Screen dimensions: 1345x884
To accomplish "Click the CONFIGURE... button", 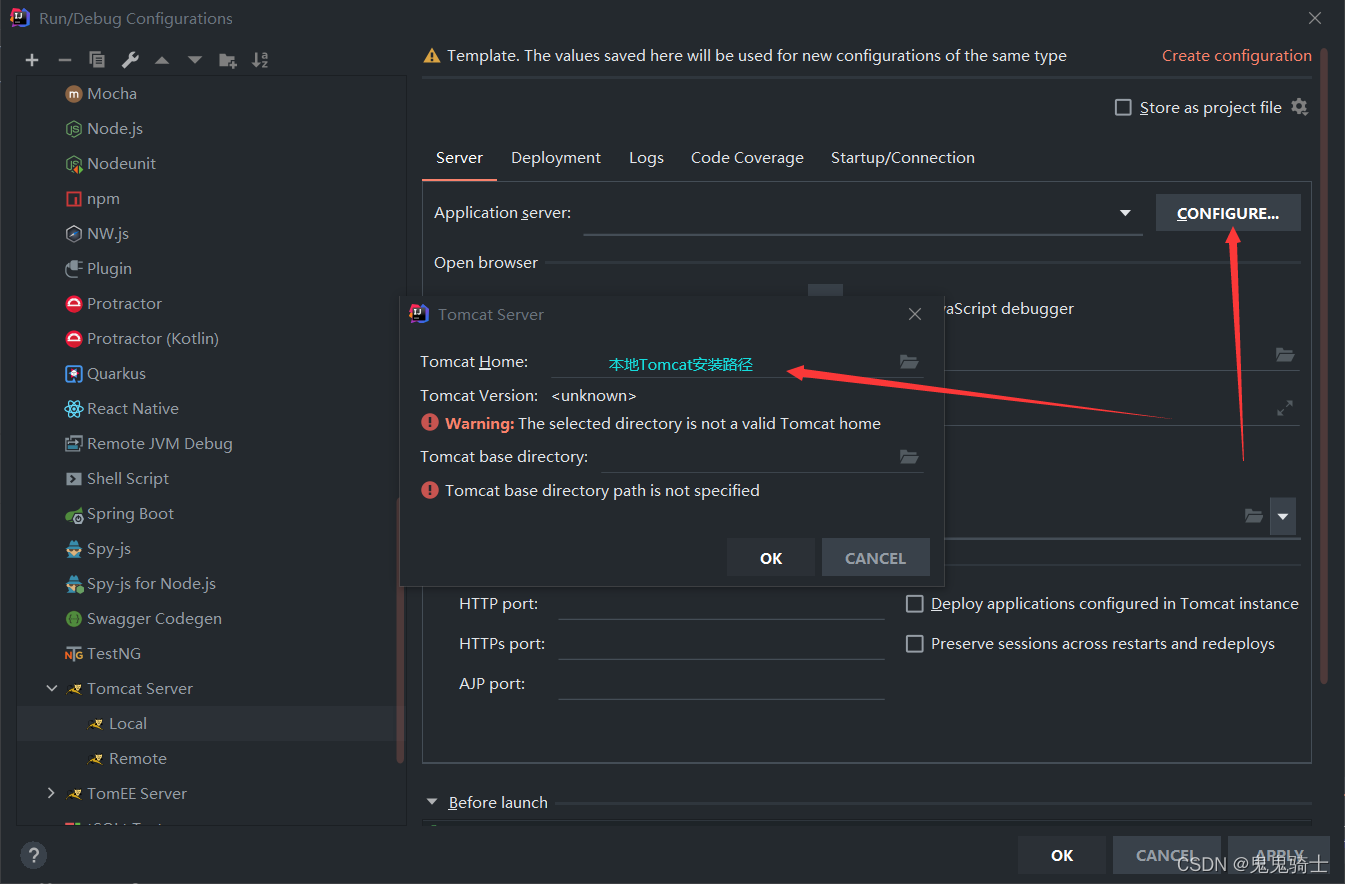I will pos(1228,213).
